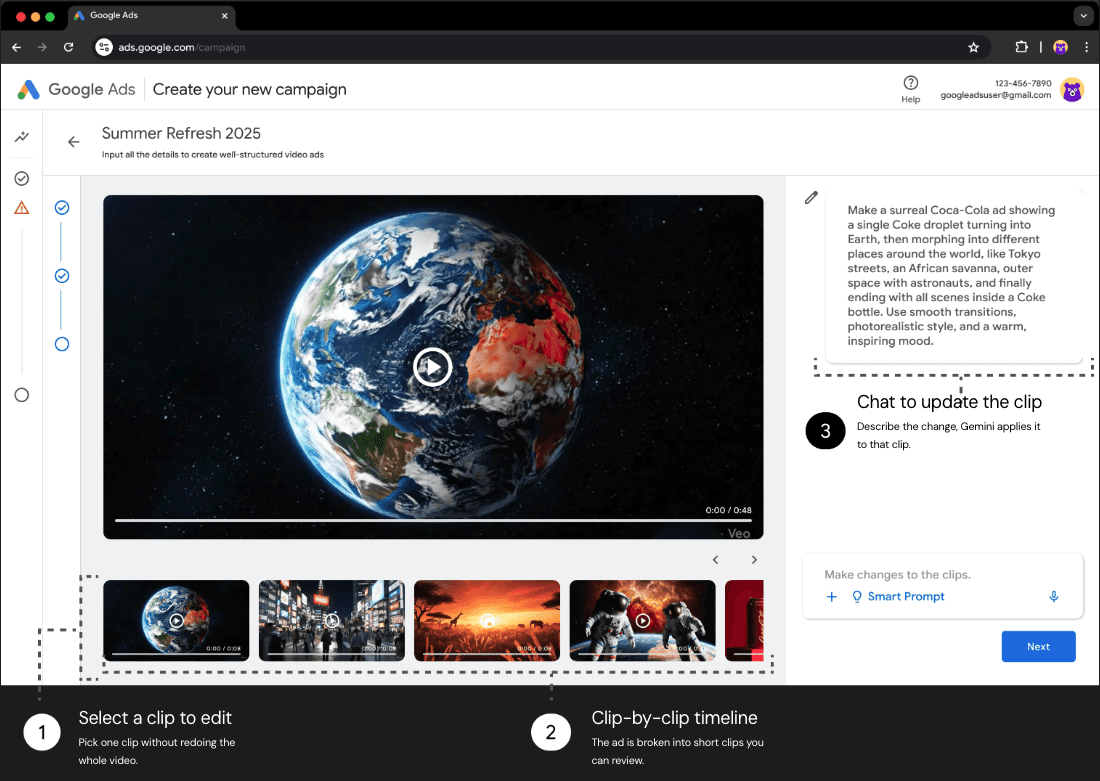The image size is (1100, 781).
Task: Click the first blue completed step checkmark
Action: point(62,208)
